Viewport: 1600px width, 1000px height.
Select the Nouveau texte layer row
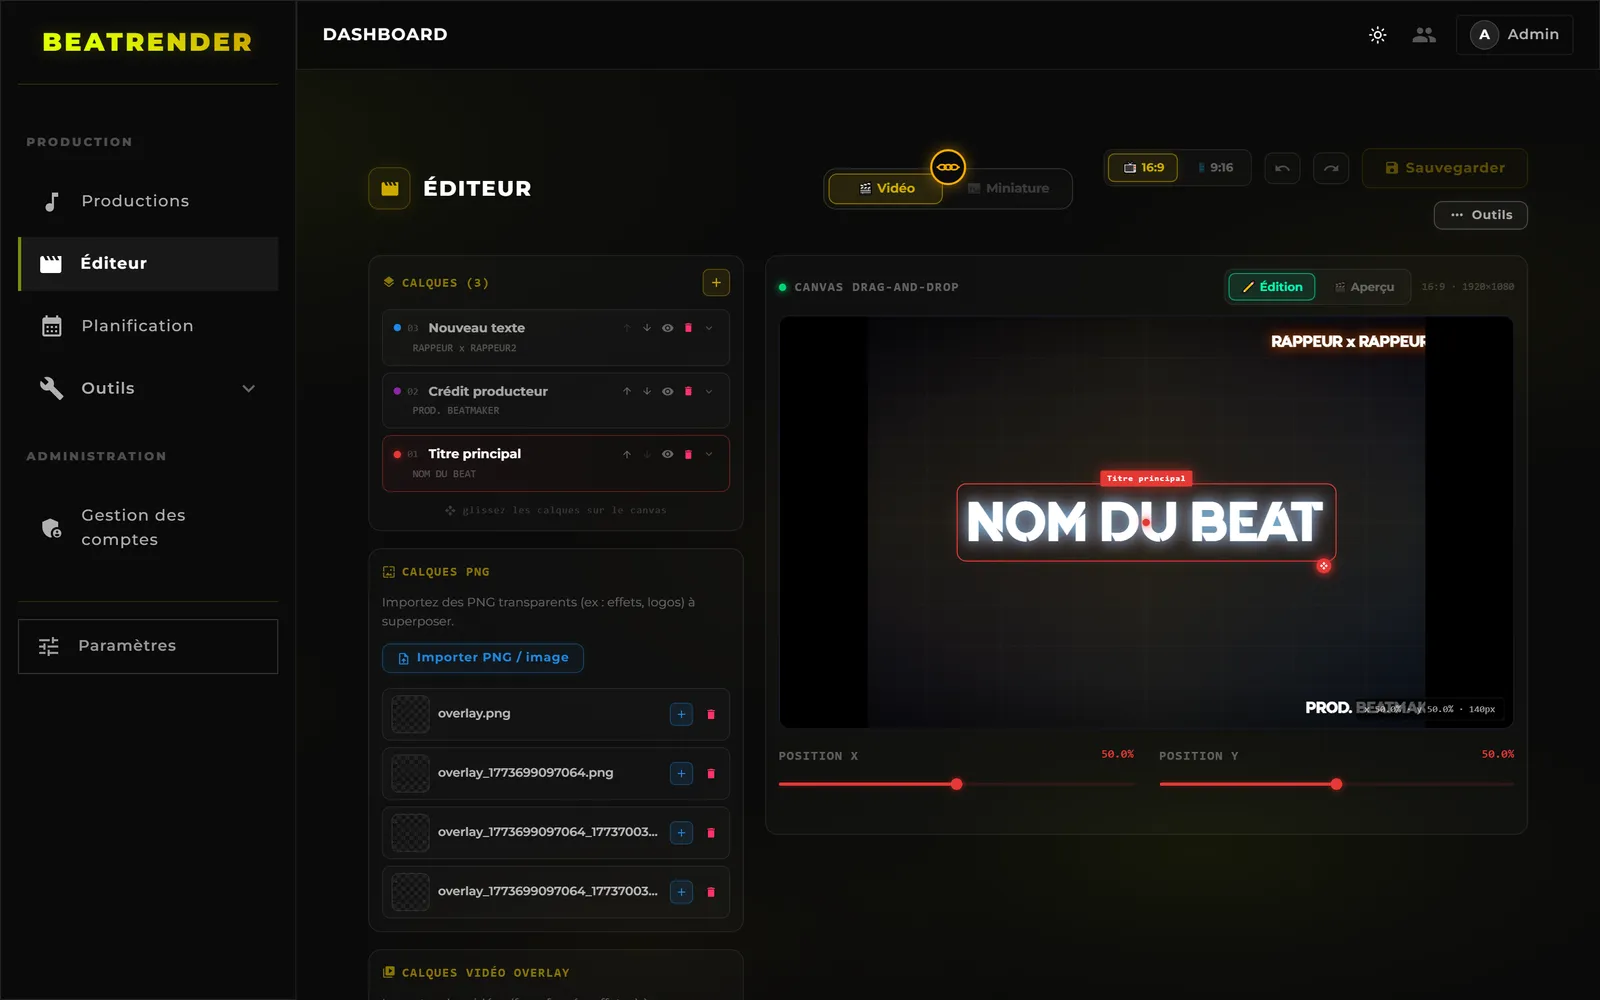click(x=556, y=337)
